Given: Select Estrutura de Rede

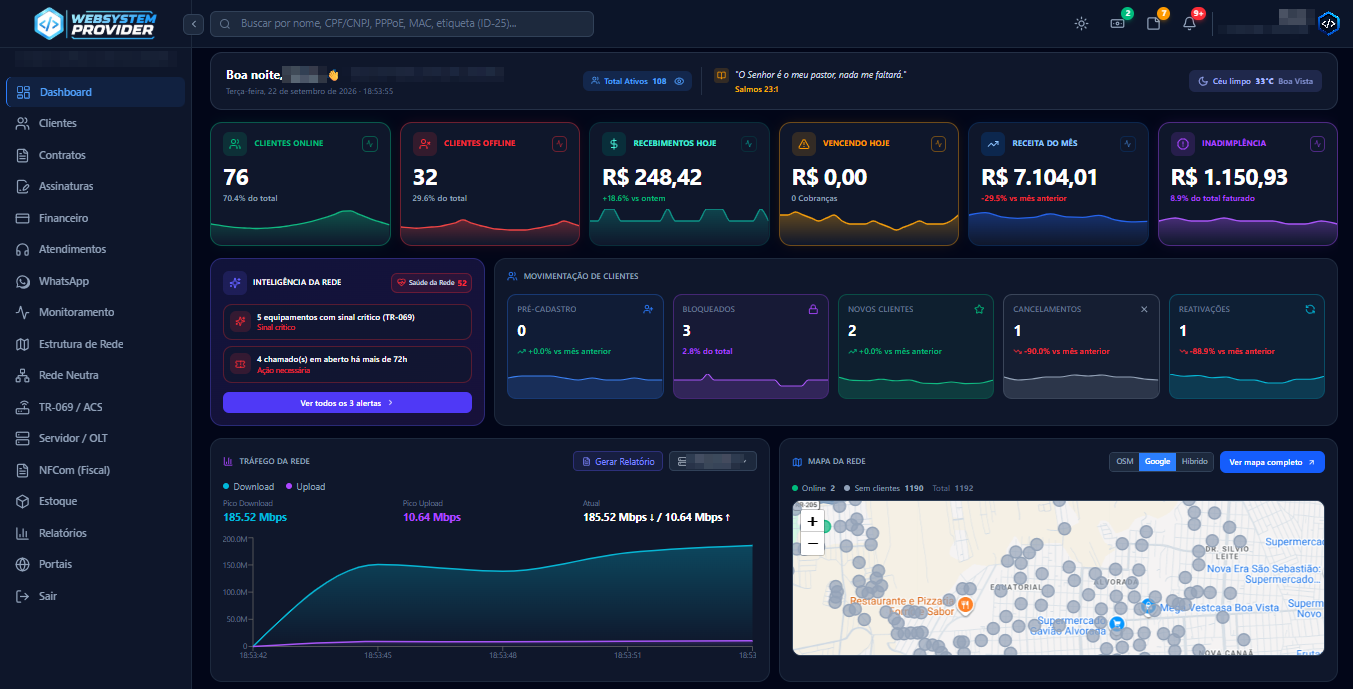Looking at the screenshot, I should 96,344.
